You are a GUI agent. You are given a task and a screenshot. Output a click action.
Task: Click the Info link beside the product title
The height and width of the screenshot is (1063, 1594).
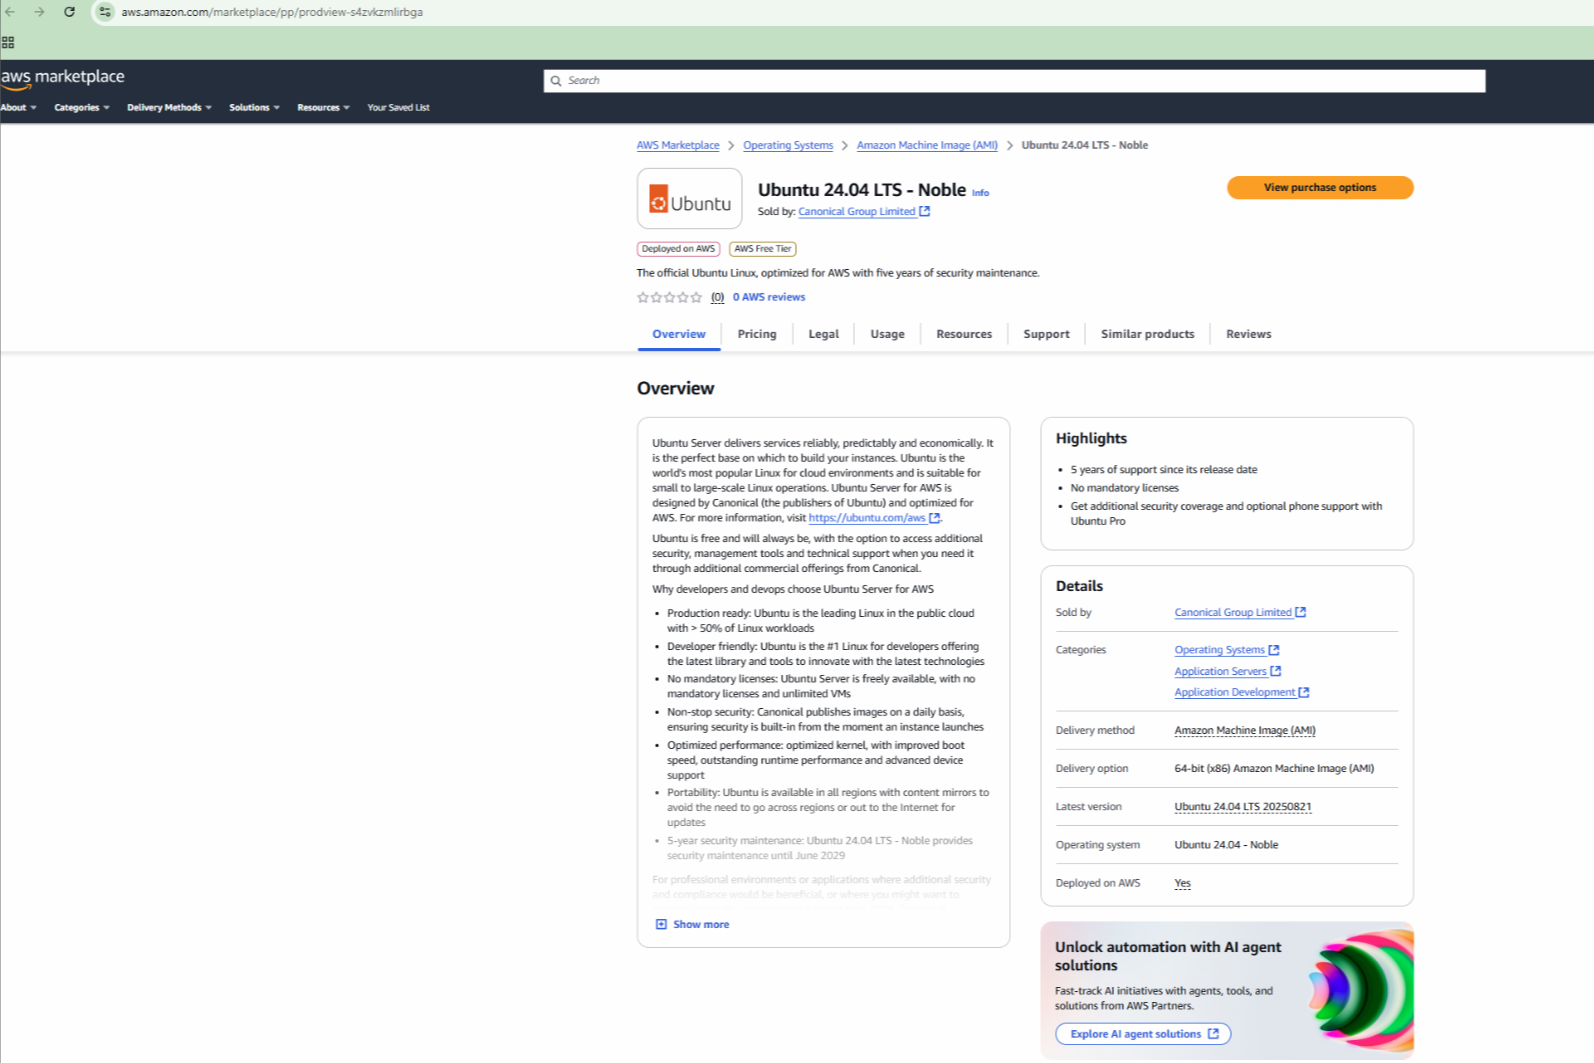click(980, 193)
